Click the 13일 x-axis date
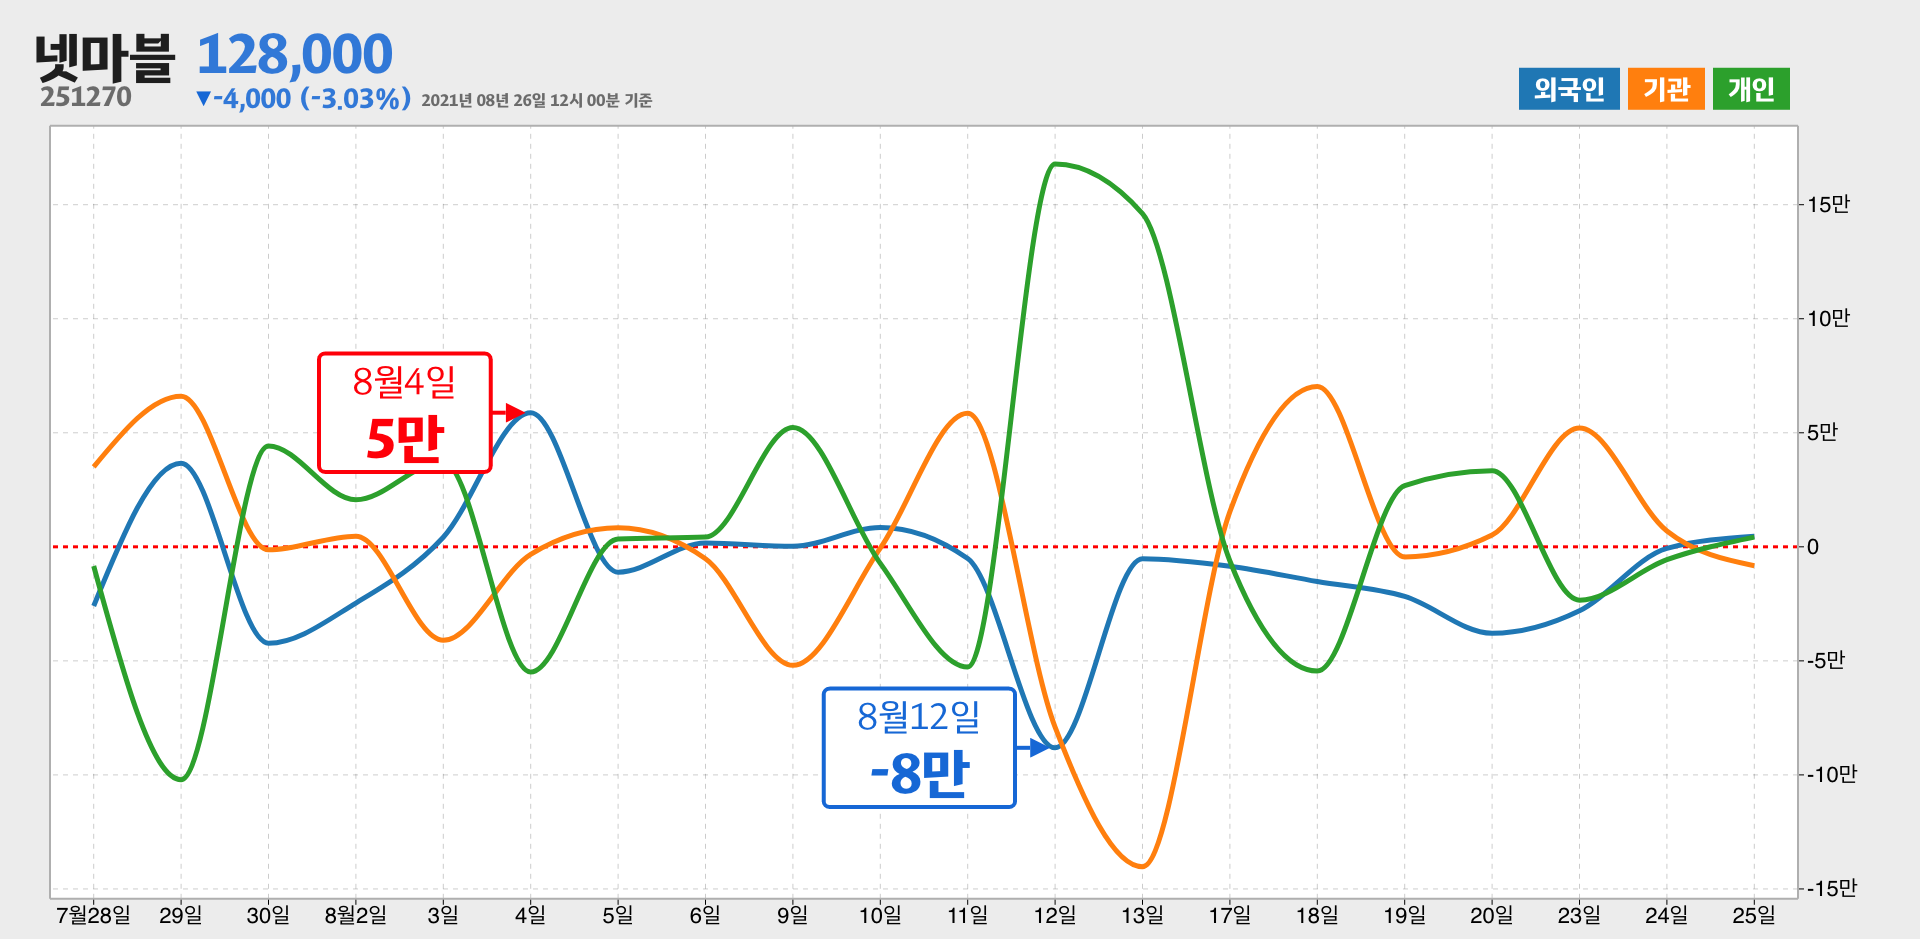 (1142, 915)
